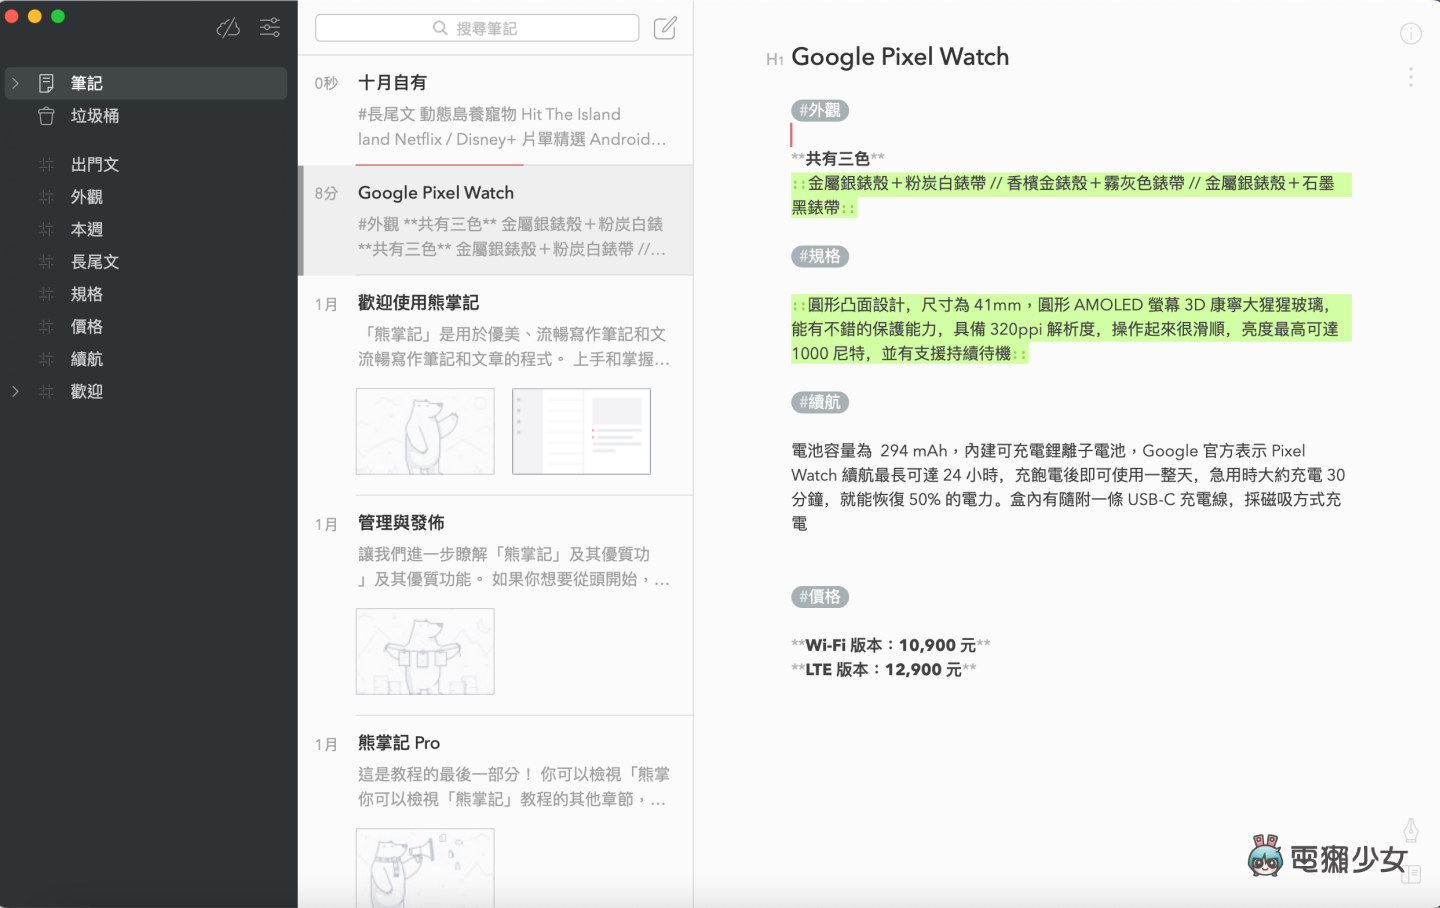The width and height of the screenshot is (1440, 908).
Task: Click the 垃圾桶 trash bin icon
Action: point(46,116)
